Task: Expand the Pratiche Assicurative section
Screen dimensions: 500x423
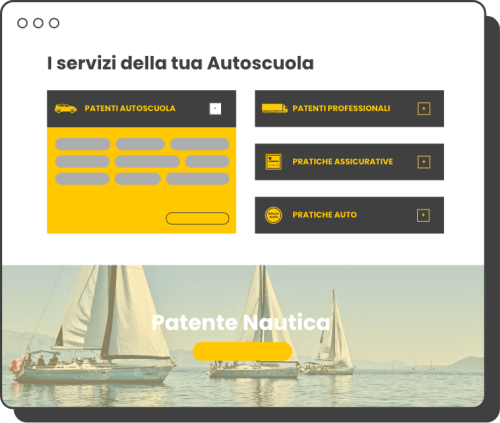Action: point(424,162)
